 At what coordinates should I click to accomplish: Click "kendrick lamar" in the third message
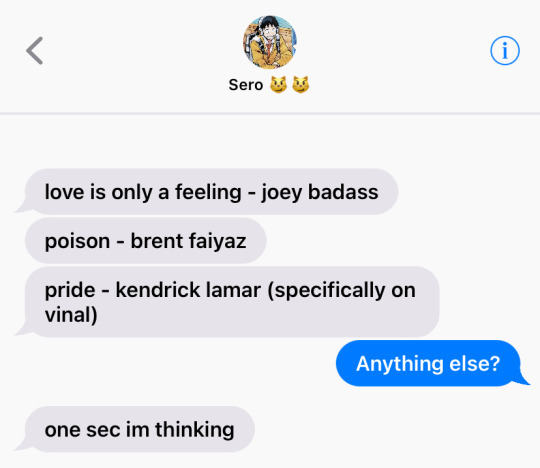pos(188,290)
